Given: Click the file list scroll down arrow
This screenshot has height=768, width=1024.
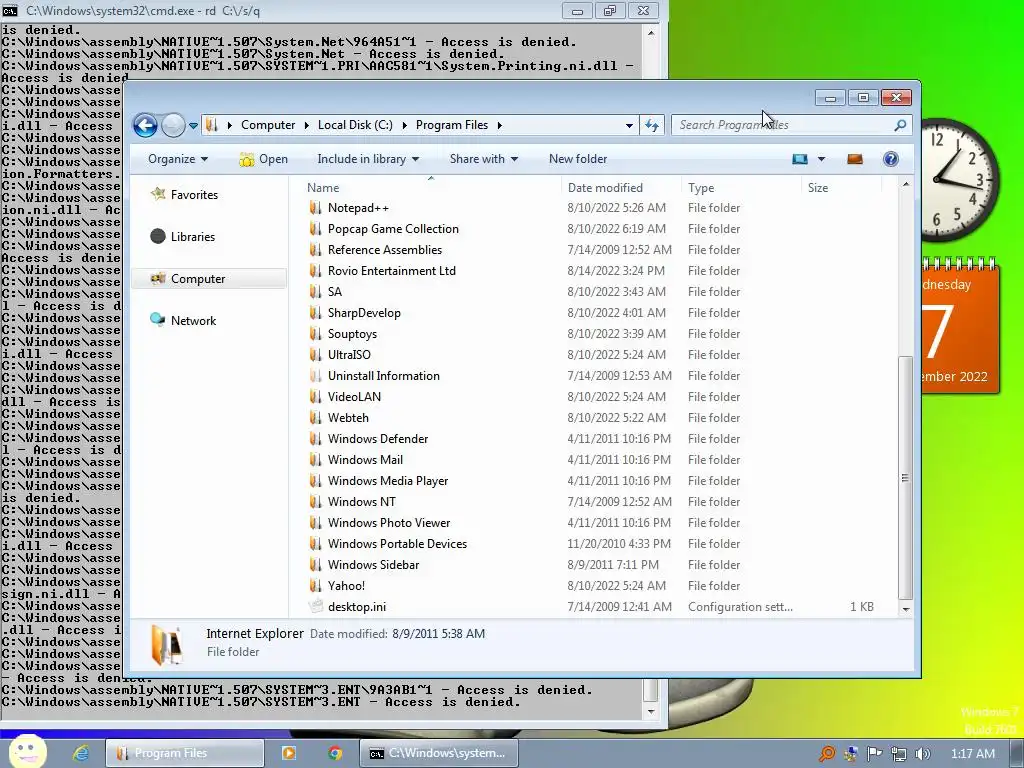Looking at the screenshot, I should tap(905, 609).
